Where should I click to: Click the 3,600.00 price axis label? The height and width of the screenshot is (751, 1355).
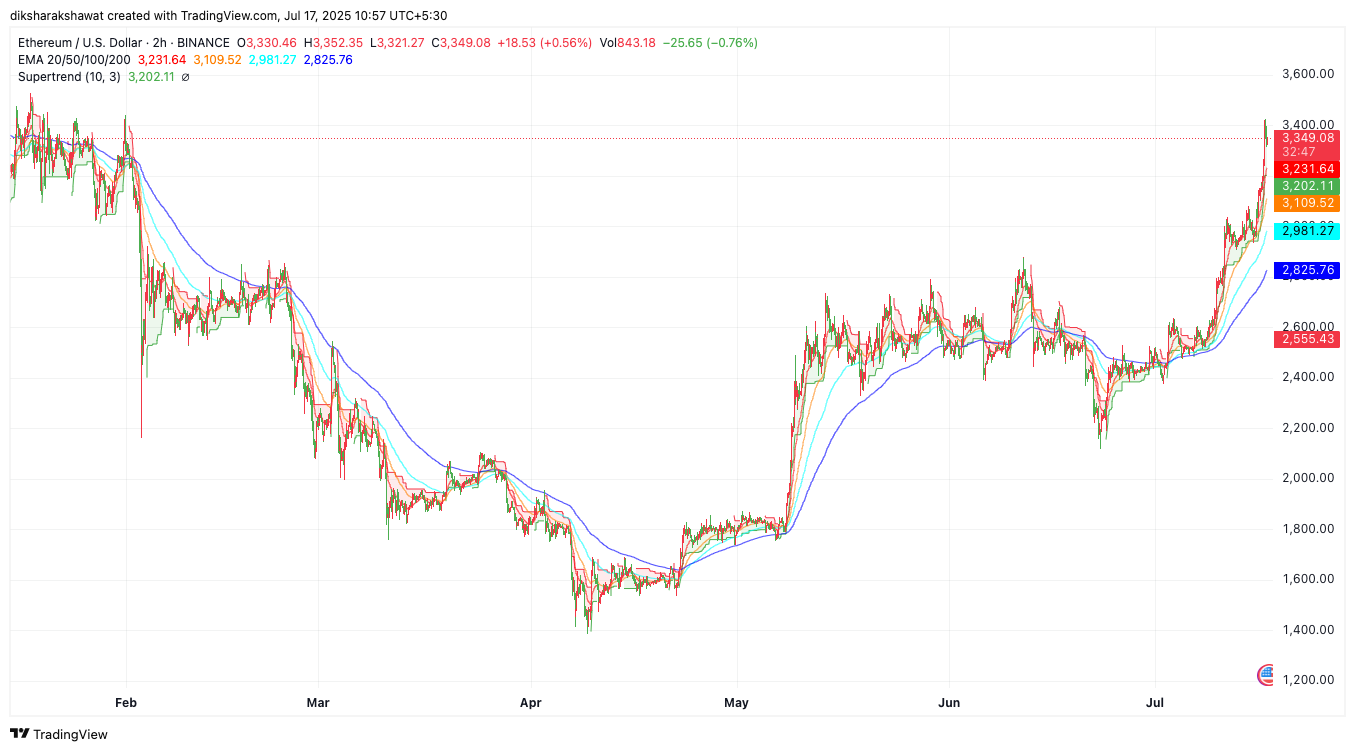tap(1308, 74)
